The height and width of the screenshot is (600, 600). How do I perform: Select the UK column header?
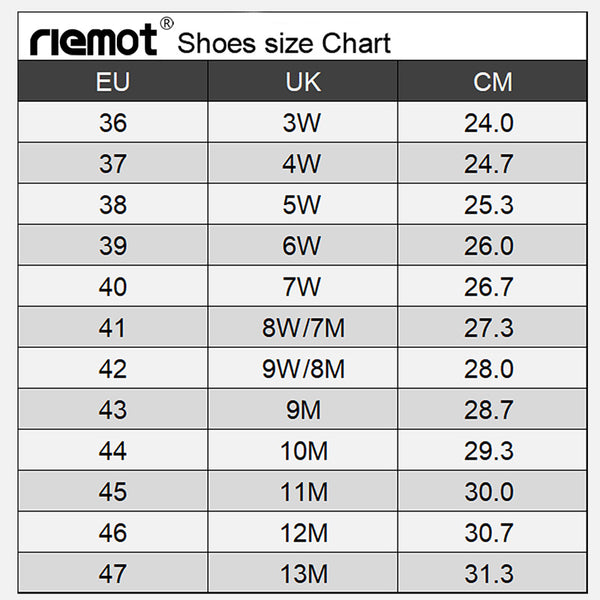click(x=303, y=81)
